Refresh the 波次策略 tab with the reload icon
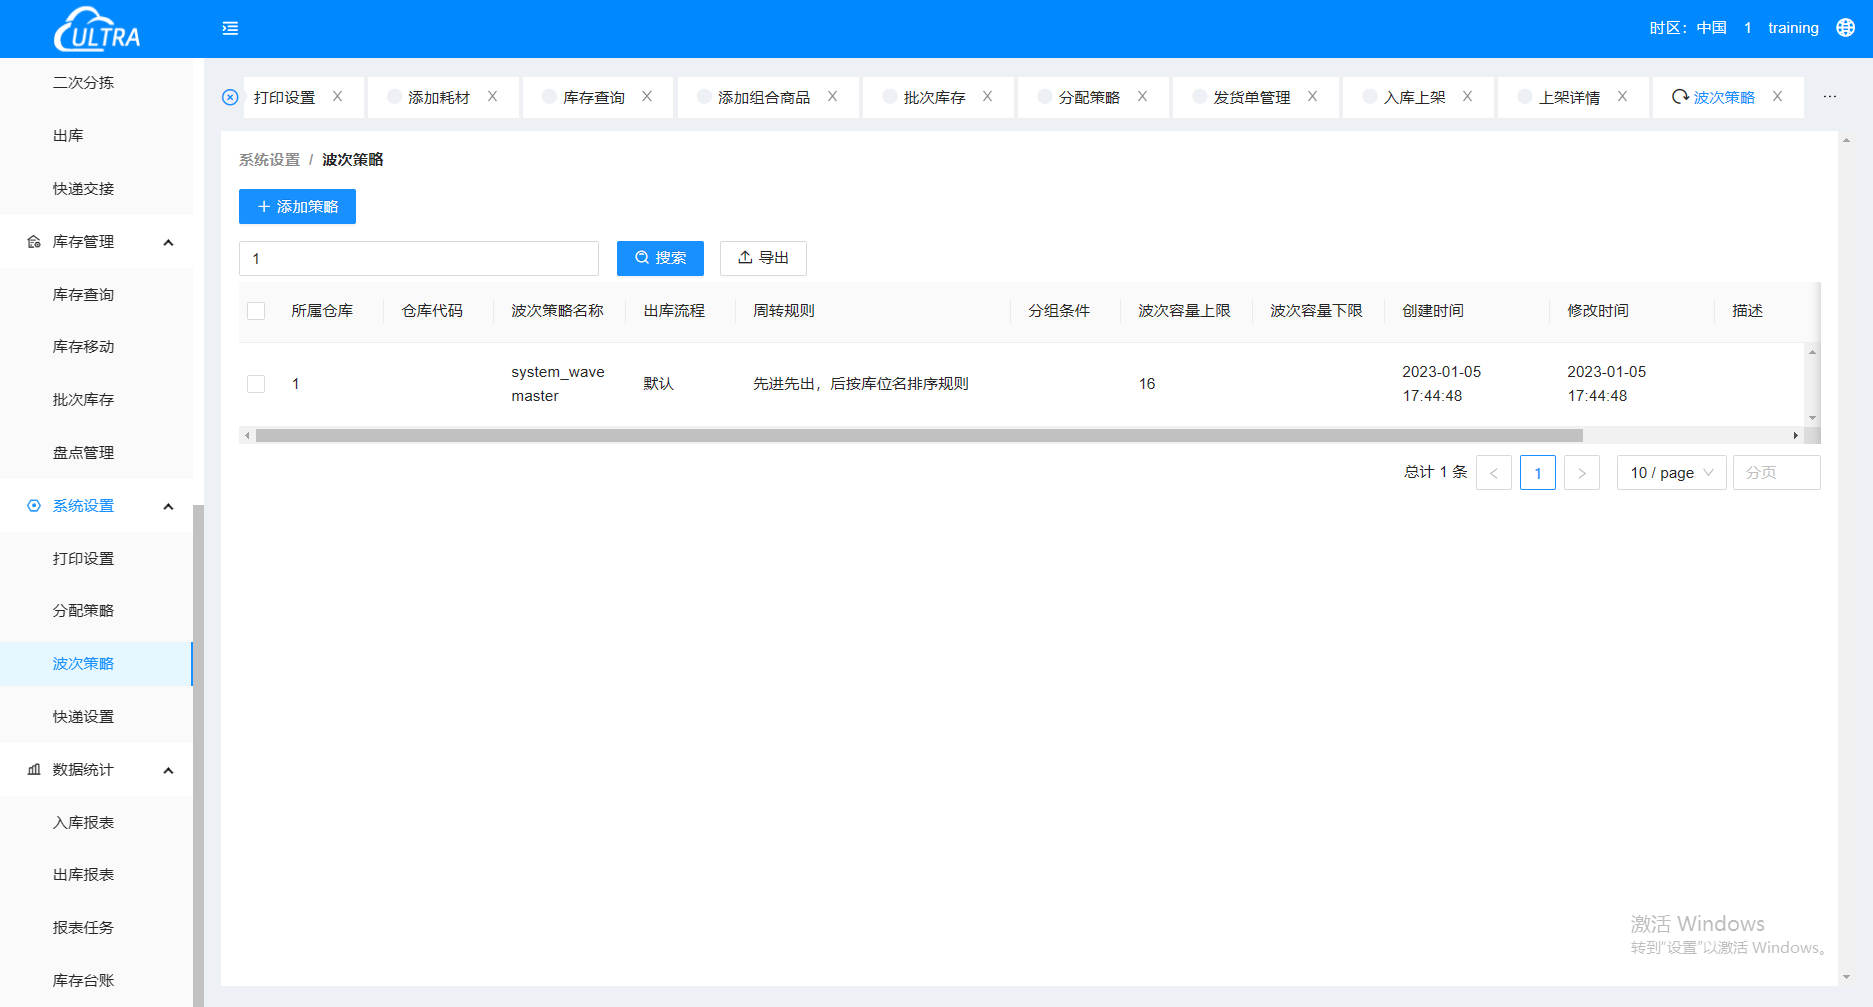 coord(1680,97)
